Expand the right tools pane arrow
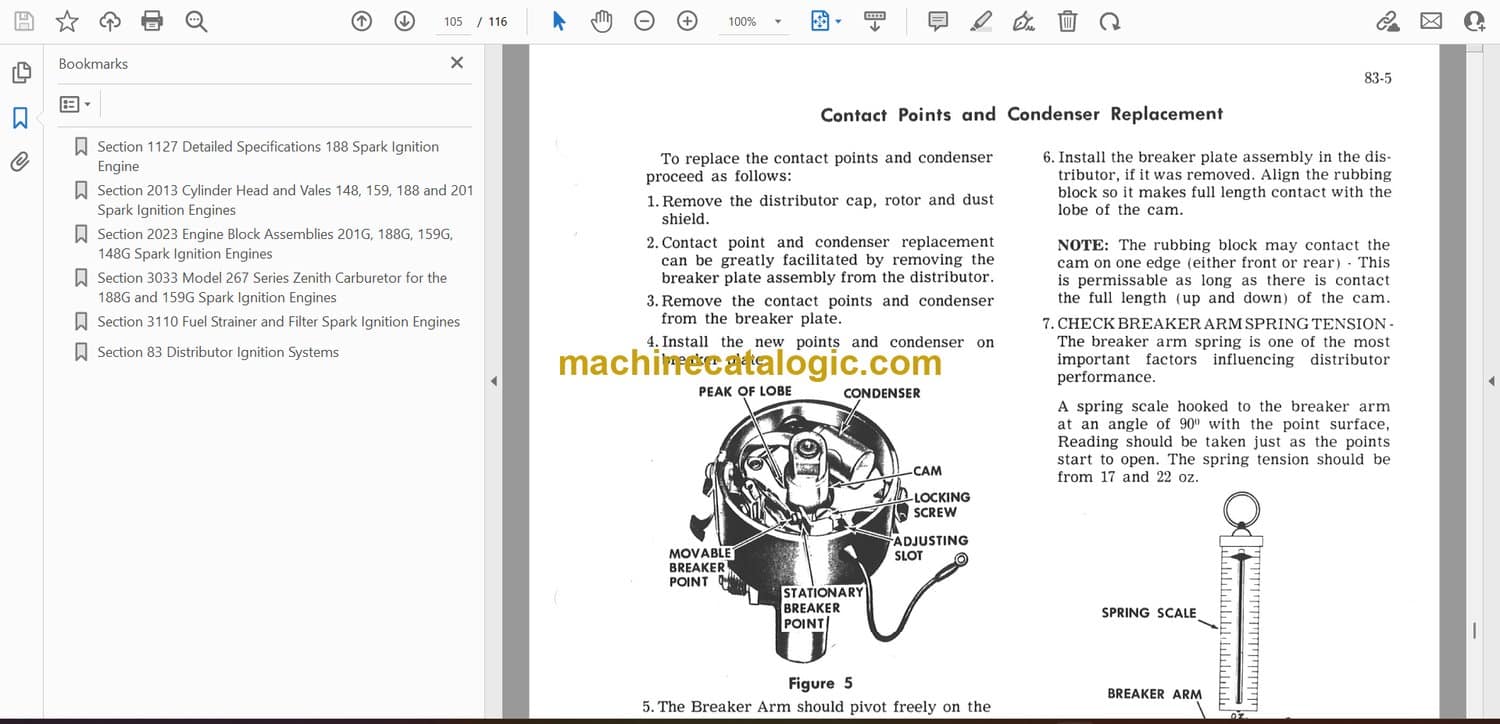The width and height of the screenshot is (1500, 724). 1491,381
